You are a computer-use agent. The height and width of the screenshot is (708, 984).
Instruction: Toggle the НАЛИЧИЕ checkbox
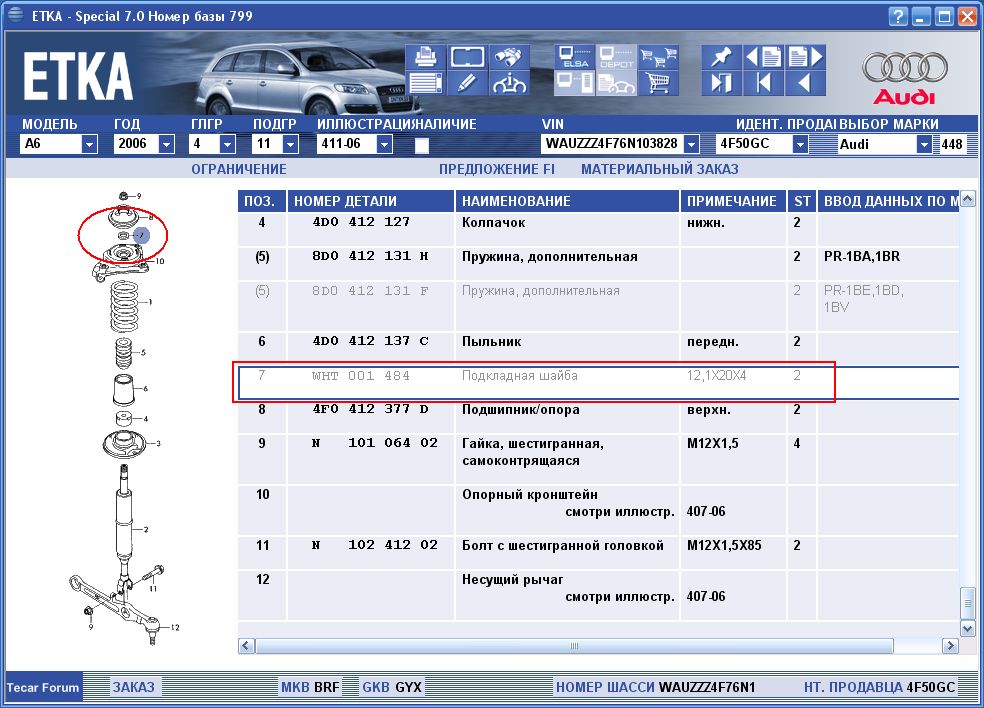point(422,145)
